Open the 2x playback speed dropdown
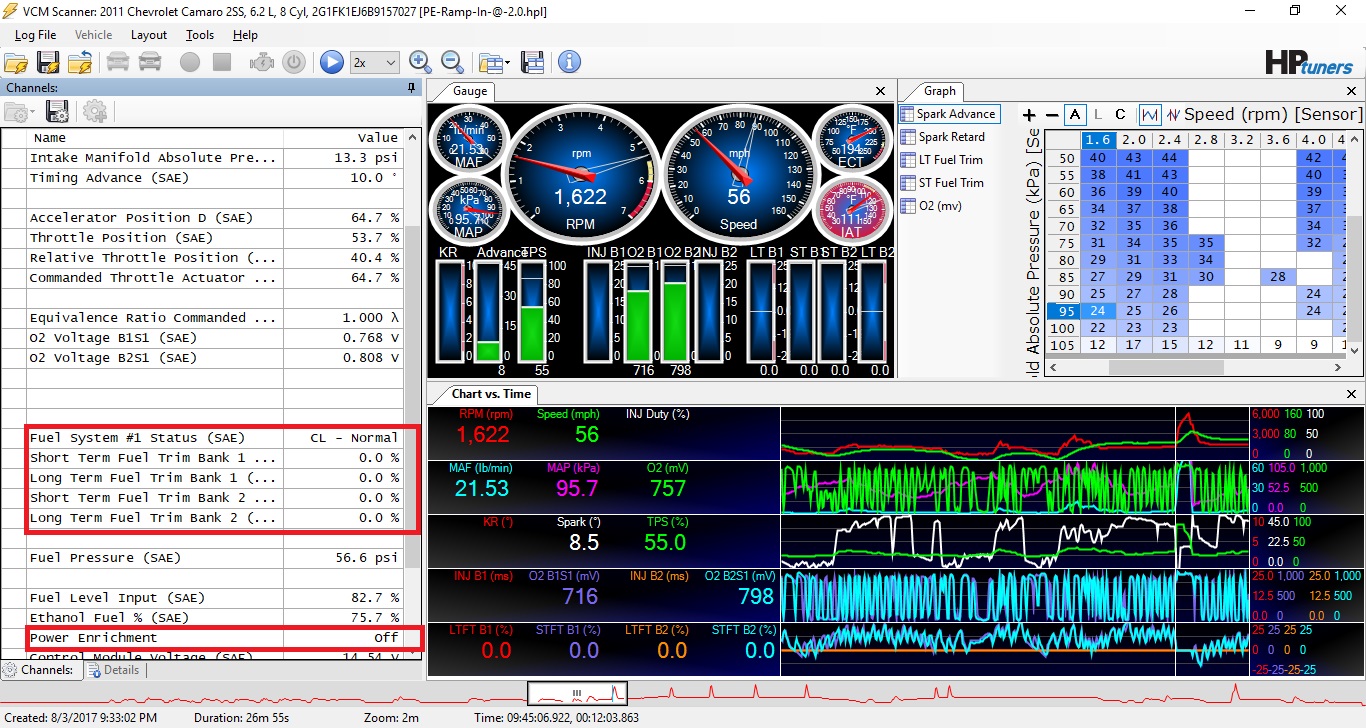 [375, 62]
